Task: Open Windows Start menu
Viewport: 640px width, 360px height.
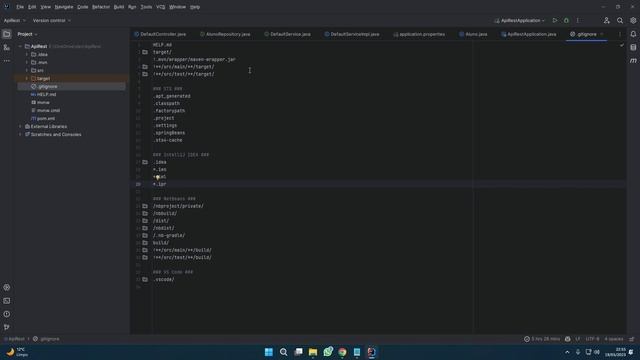Action: [x=269, y=352]
